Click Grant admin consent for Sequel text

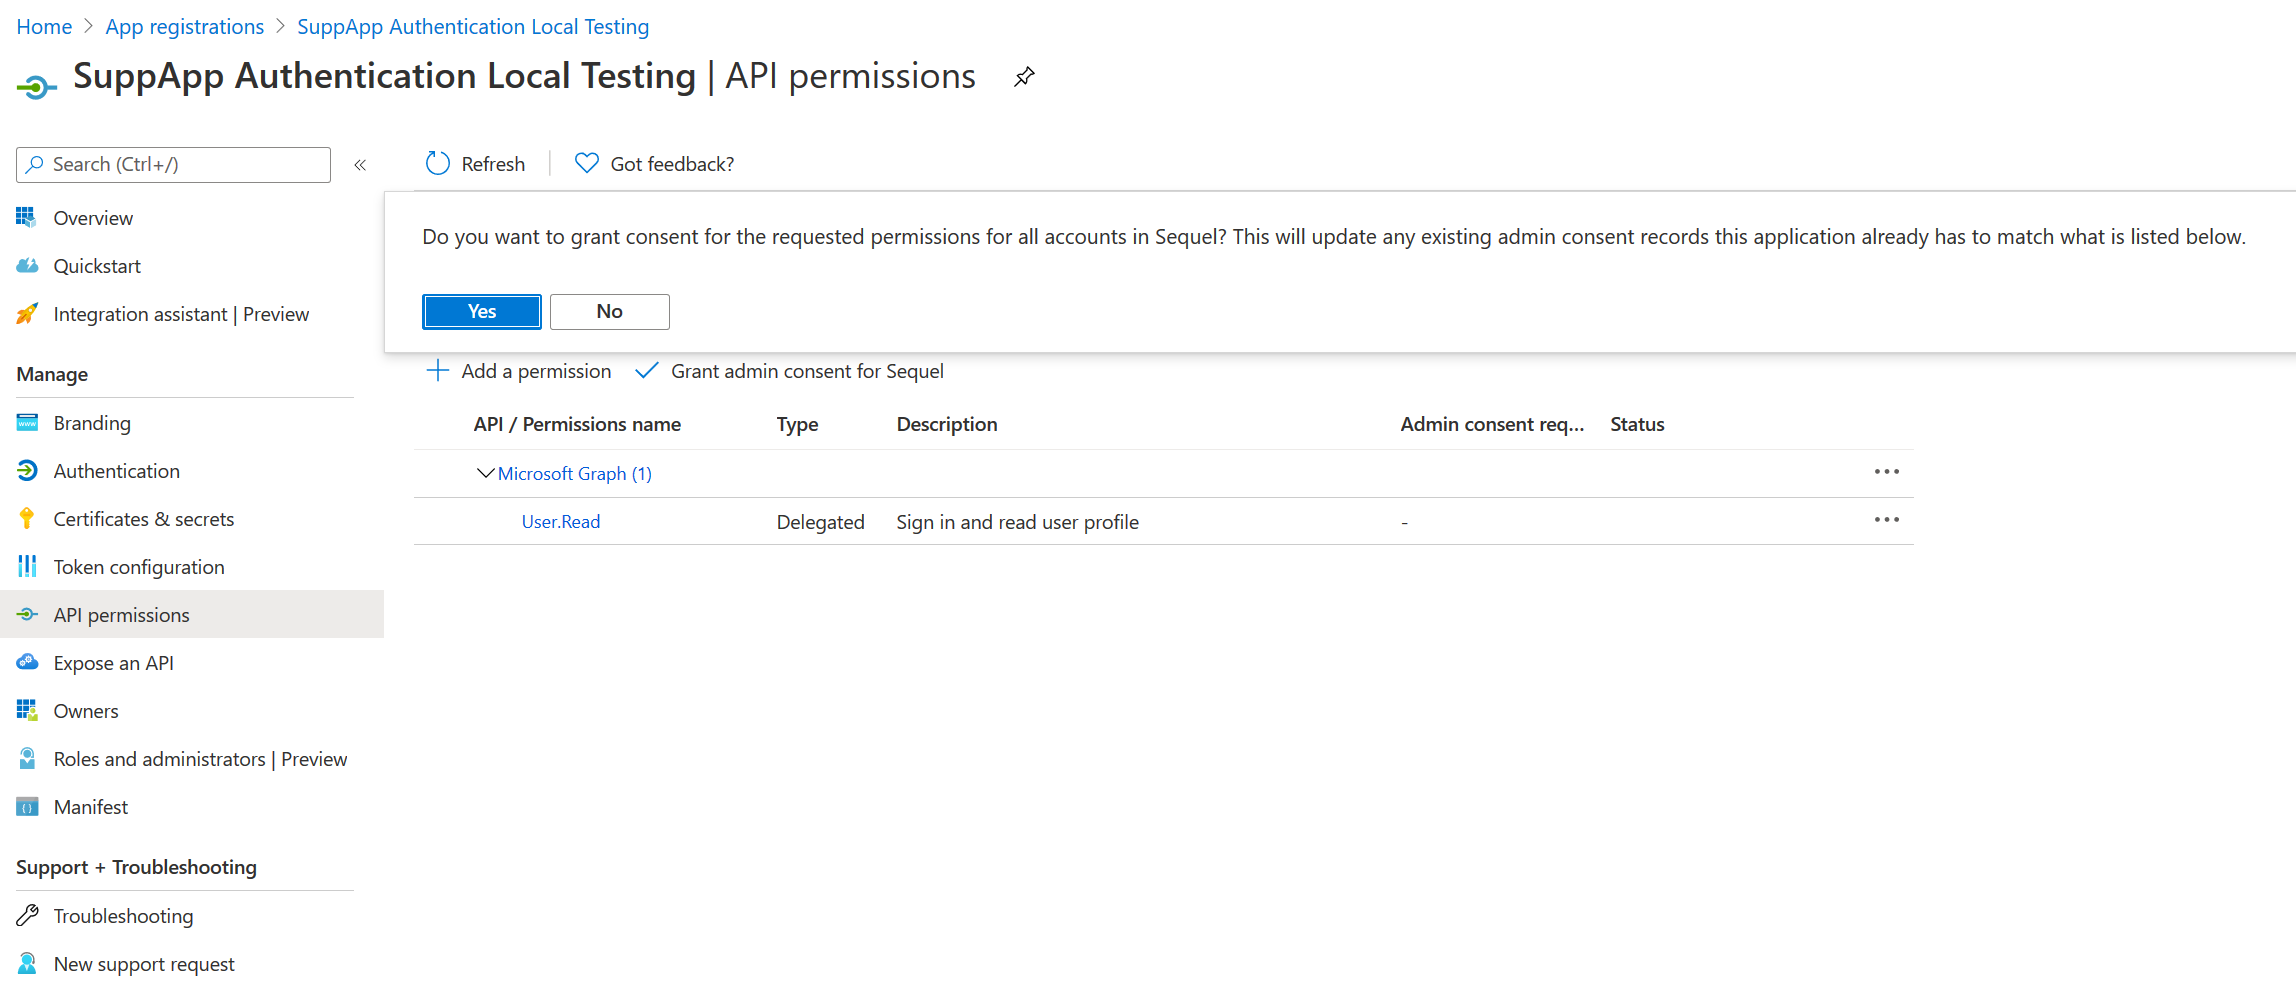point(807,371)
